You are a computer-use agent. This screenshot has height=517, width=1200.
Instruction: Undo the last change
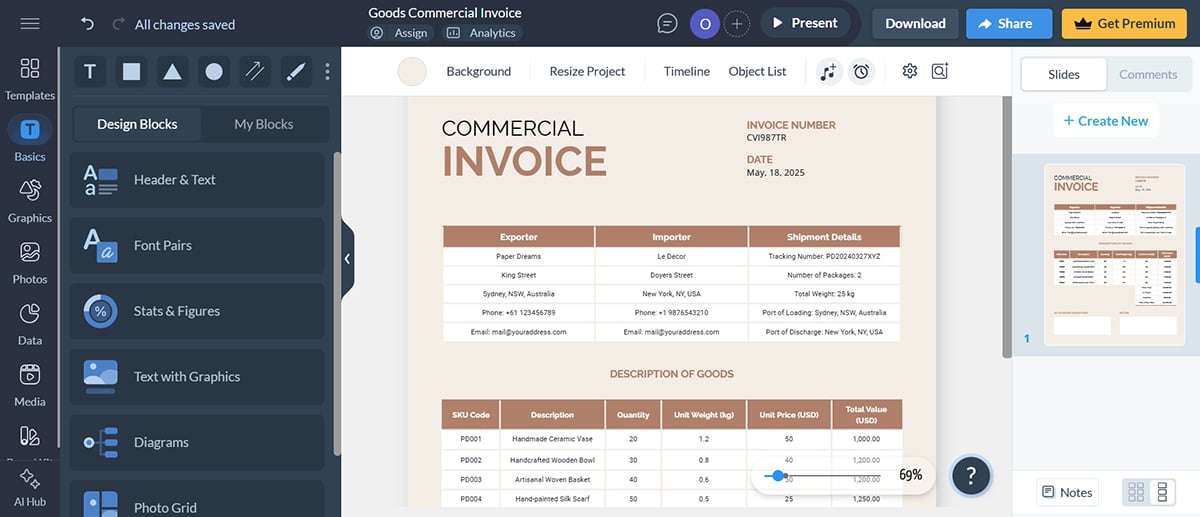[x=88, y=24]
